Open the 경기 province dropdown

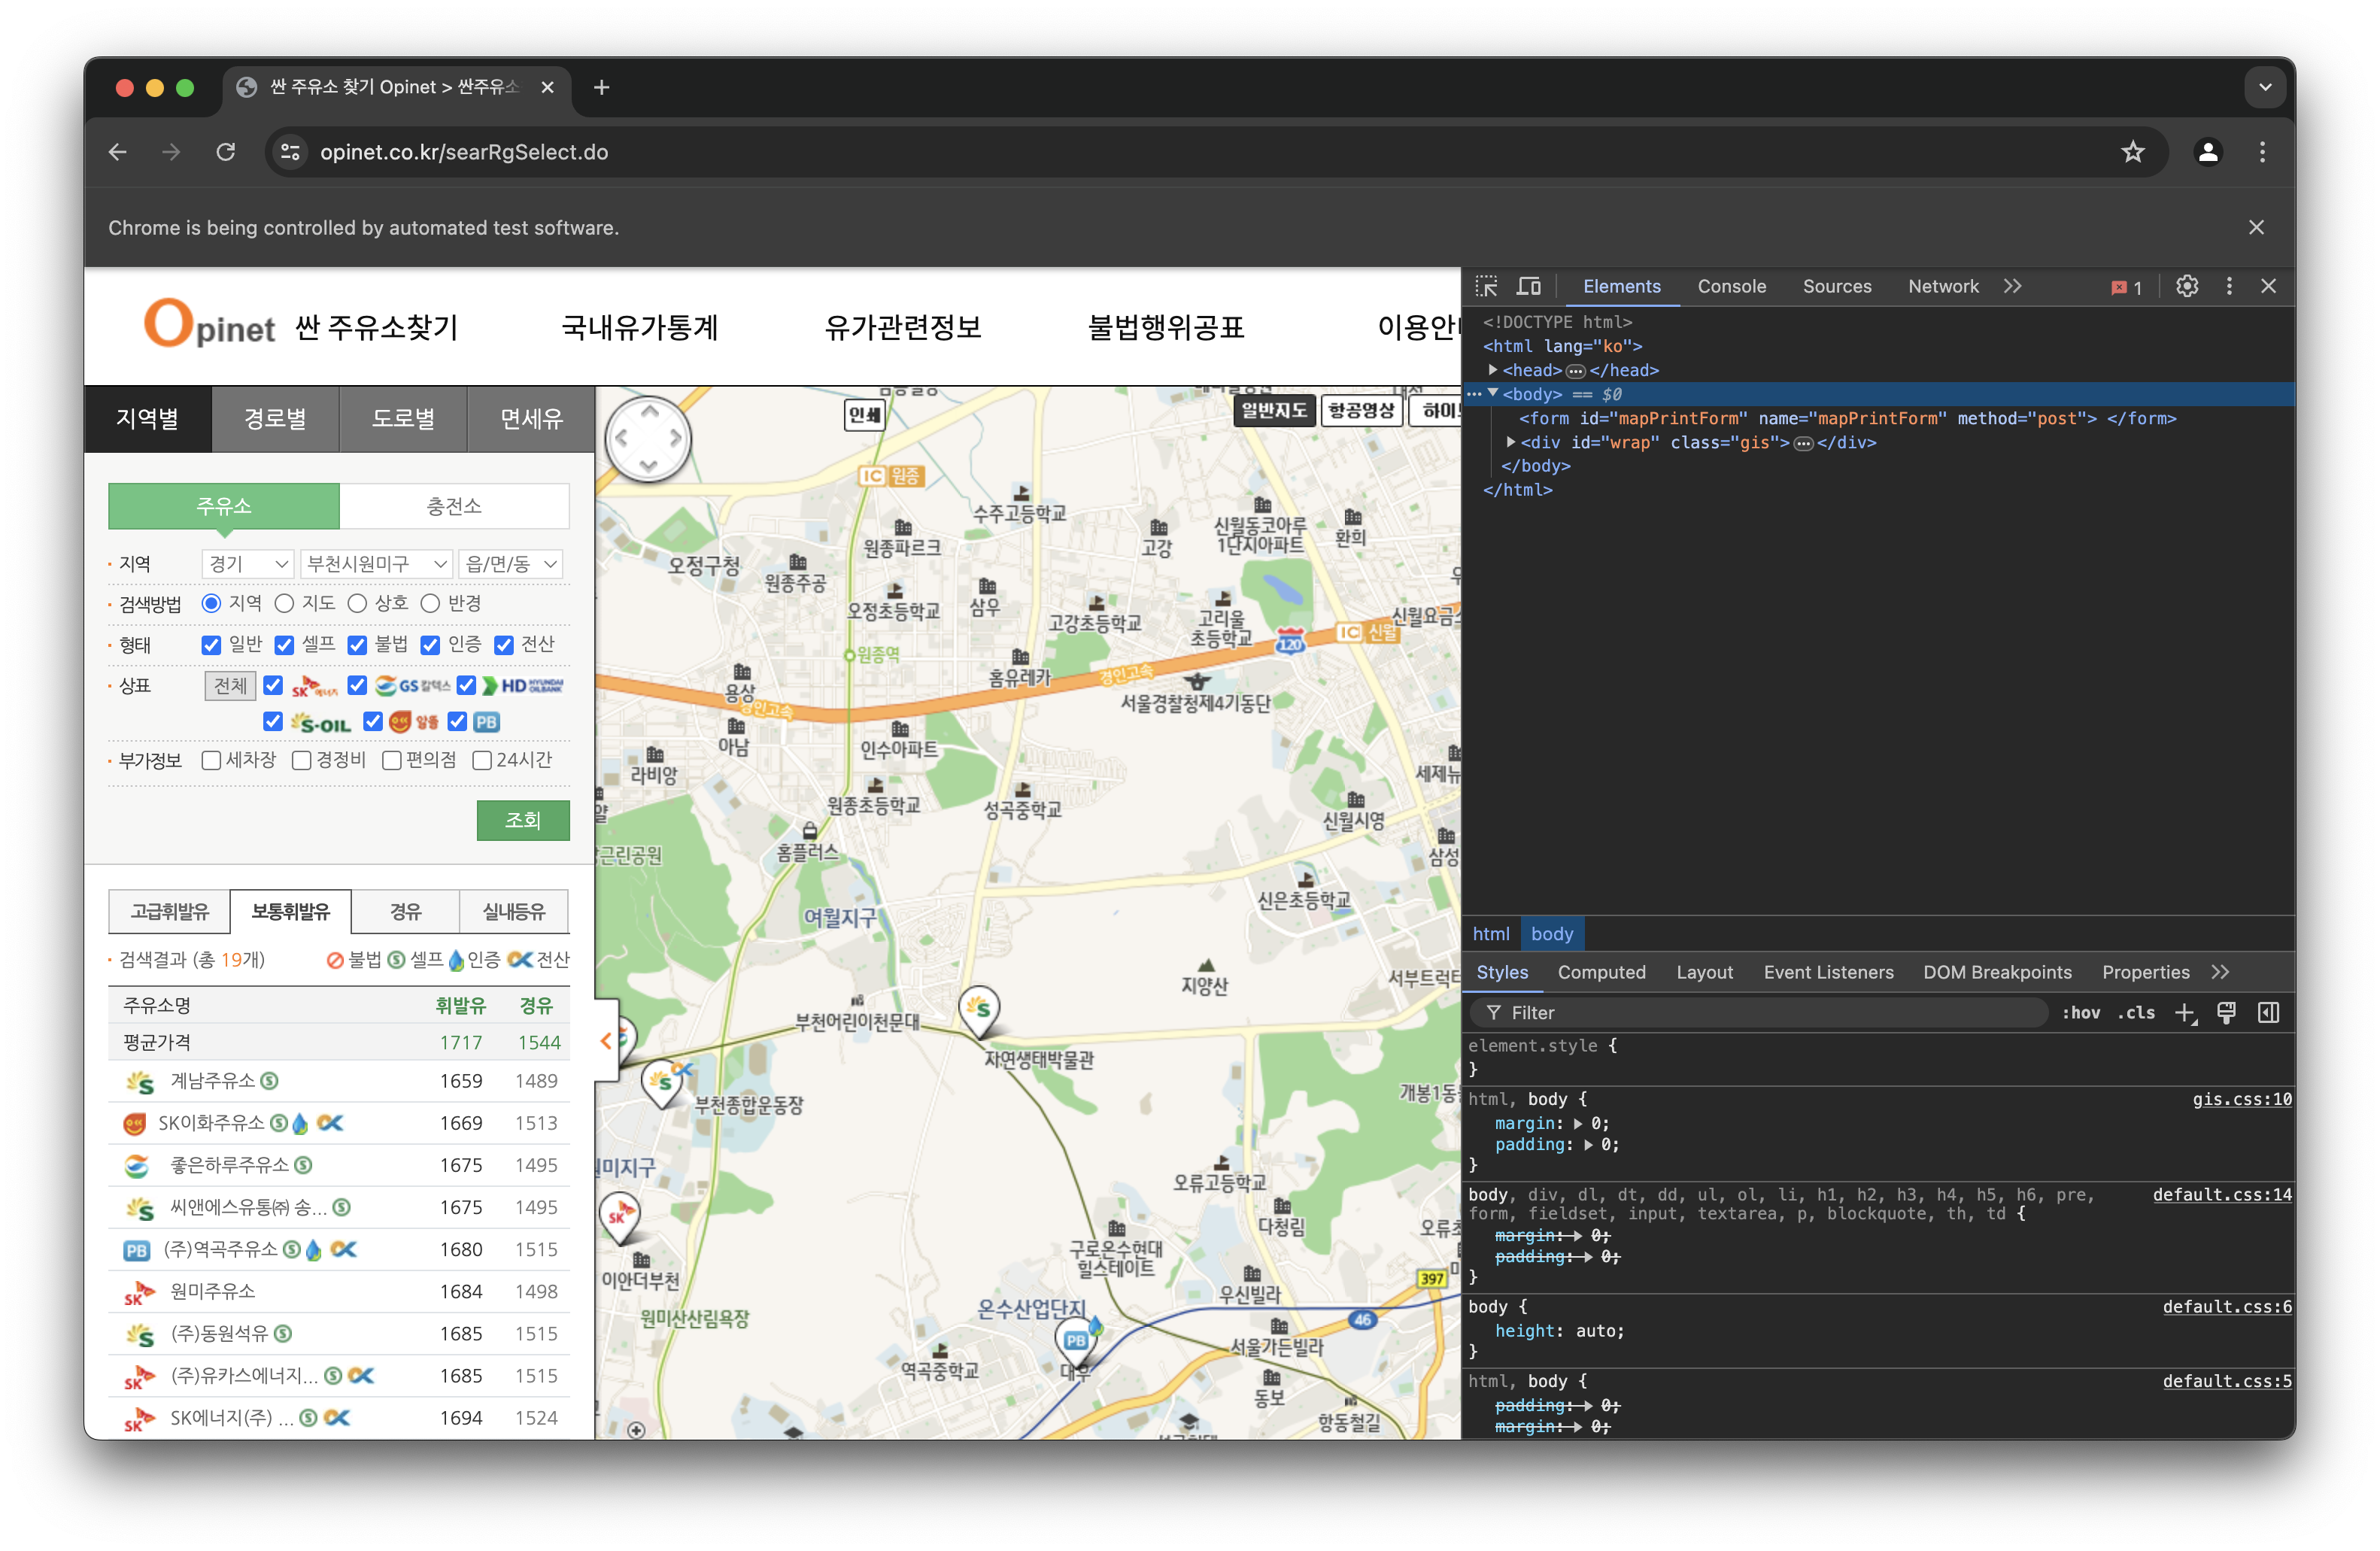point(247,564)
